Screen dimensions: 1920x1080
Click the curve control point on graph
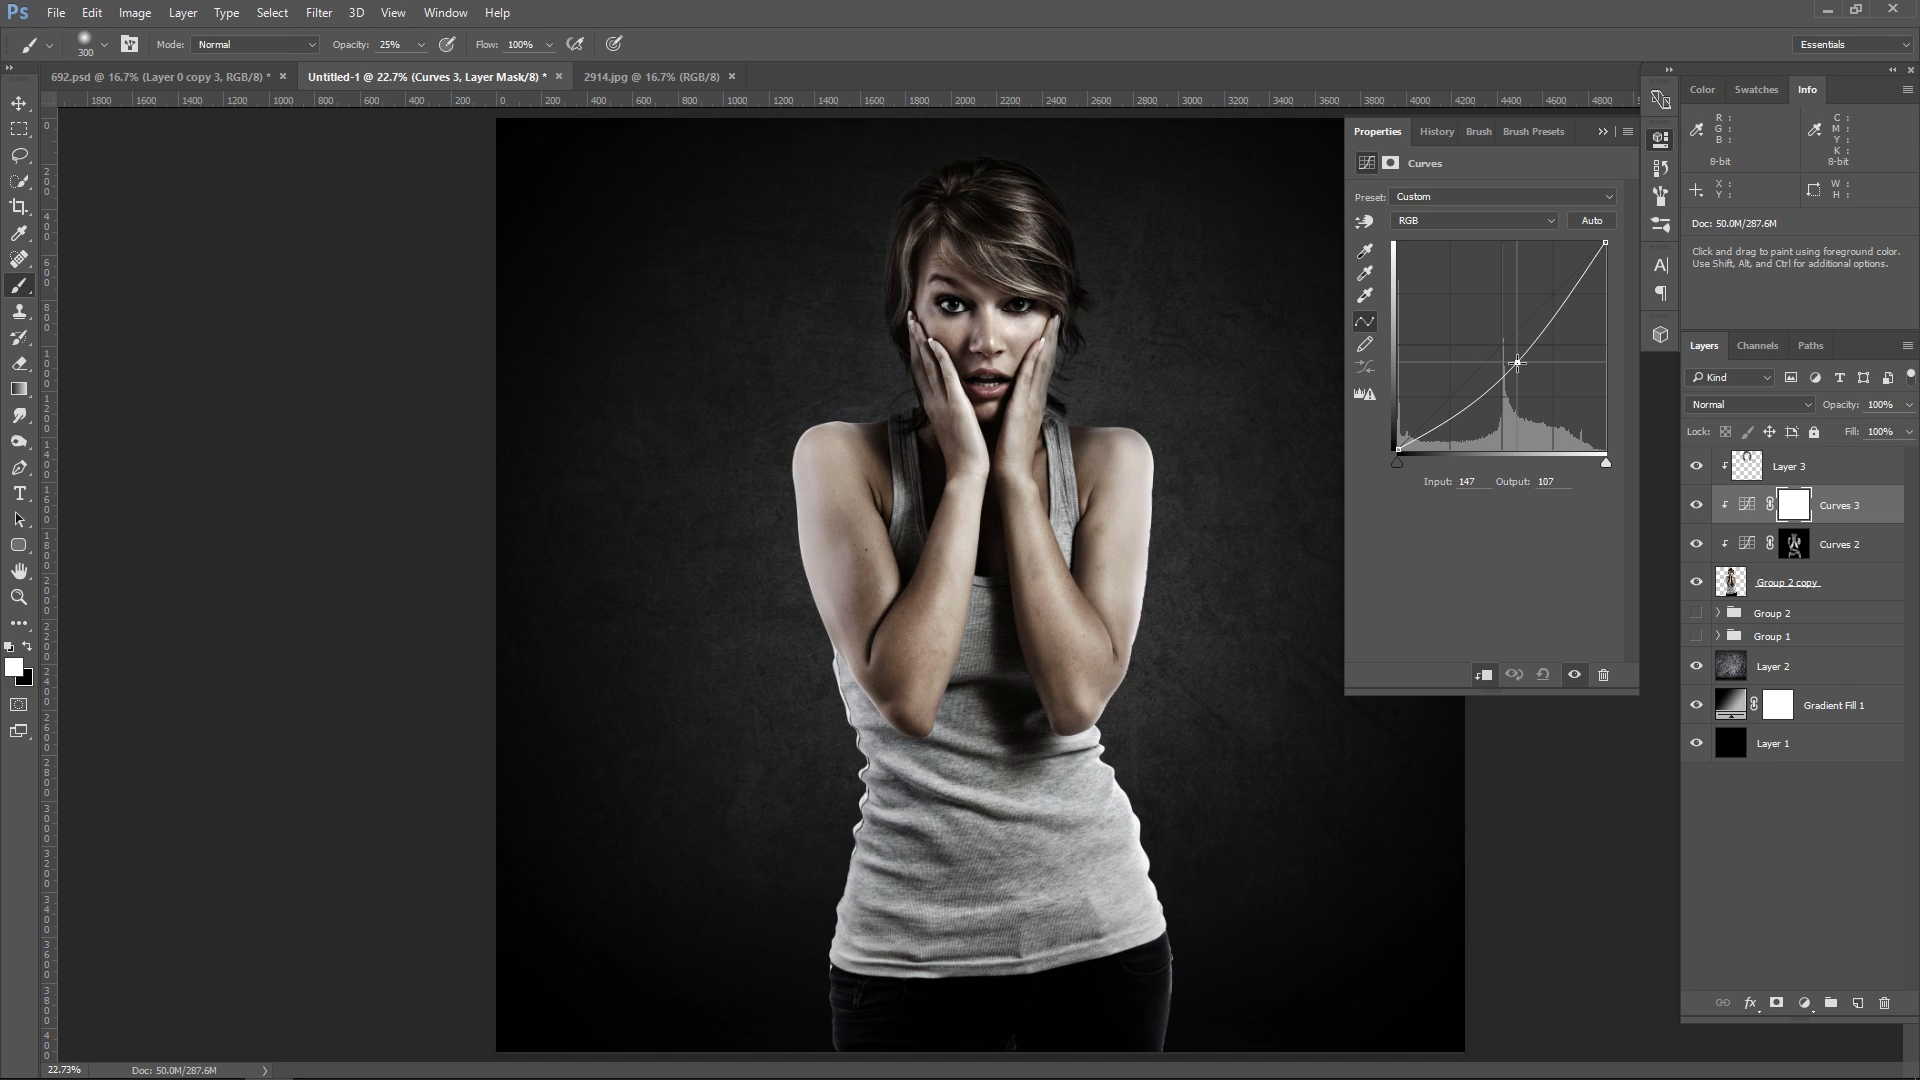point(1517,363)
